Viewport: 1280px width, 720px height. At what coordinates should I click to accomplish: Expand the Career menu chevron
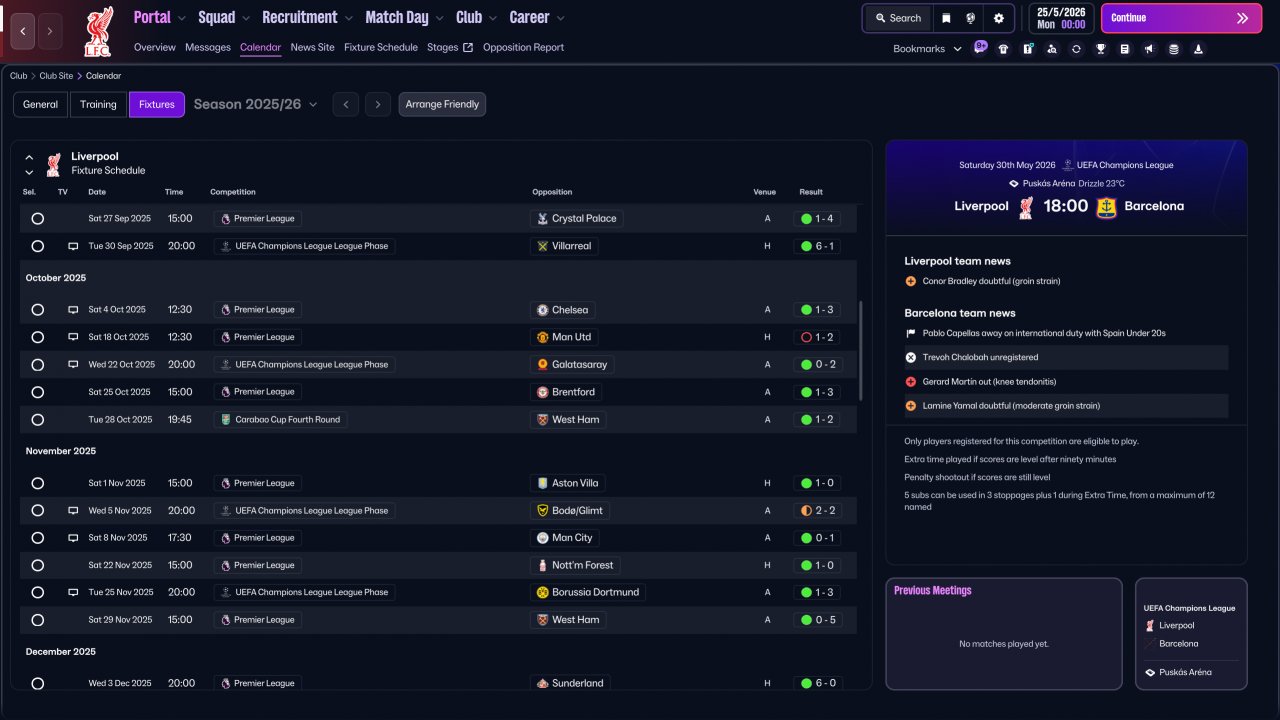[560, 18]
